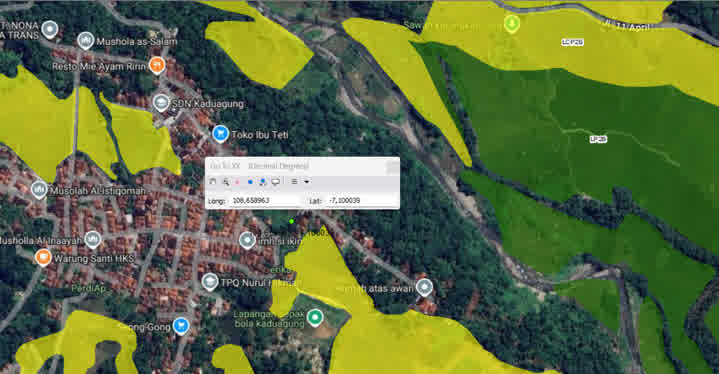
Task: Select the SDN Kaduagung school marker
Action: pos(161,103)
